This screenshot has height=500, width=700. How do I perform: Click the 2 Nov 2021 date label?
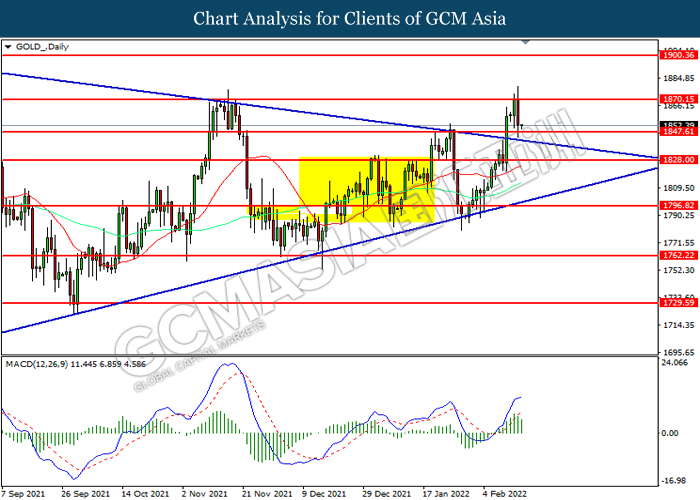point(205,494)
